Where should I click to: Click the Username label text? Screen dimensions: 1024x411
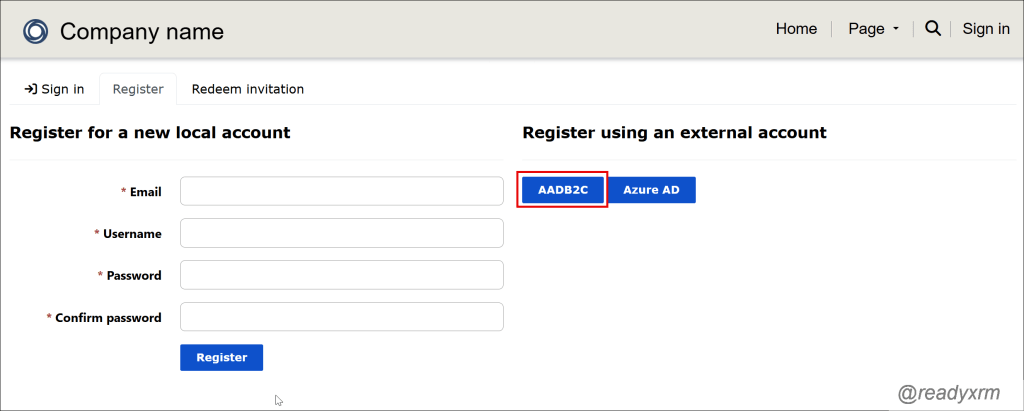click(132, 234)
